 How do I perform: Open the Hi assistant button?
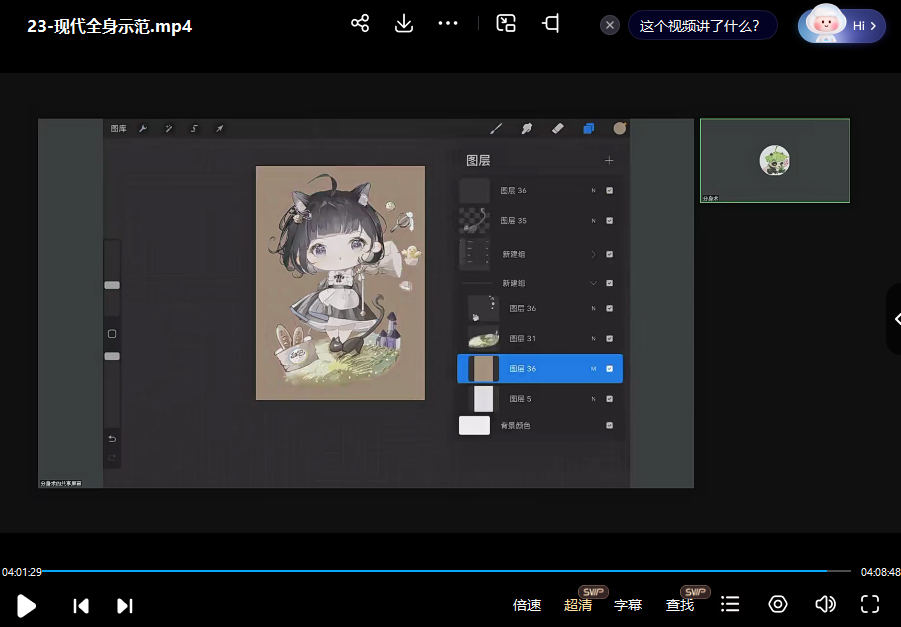click(x=842, y=26)
